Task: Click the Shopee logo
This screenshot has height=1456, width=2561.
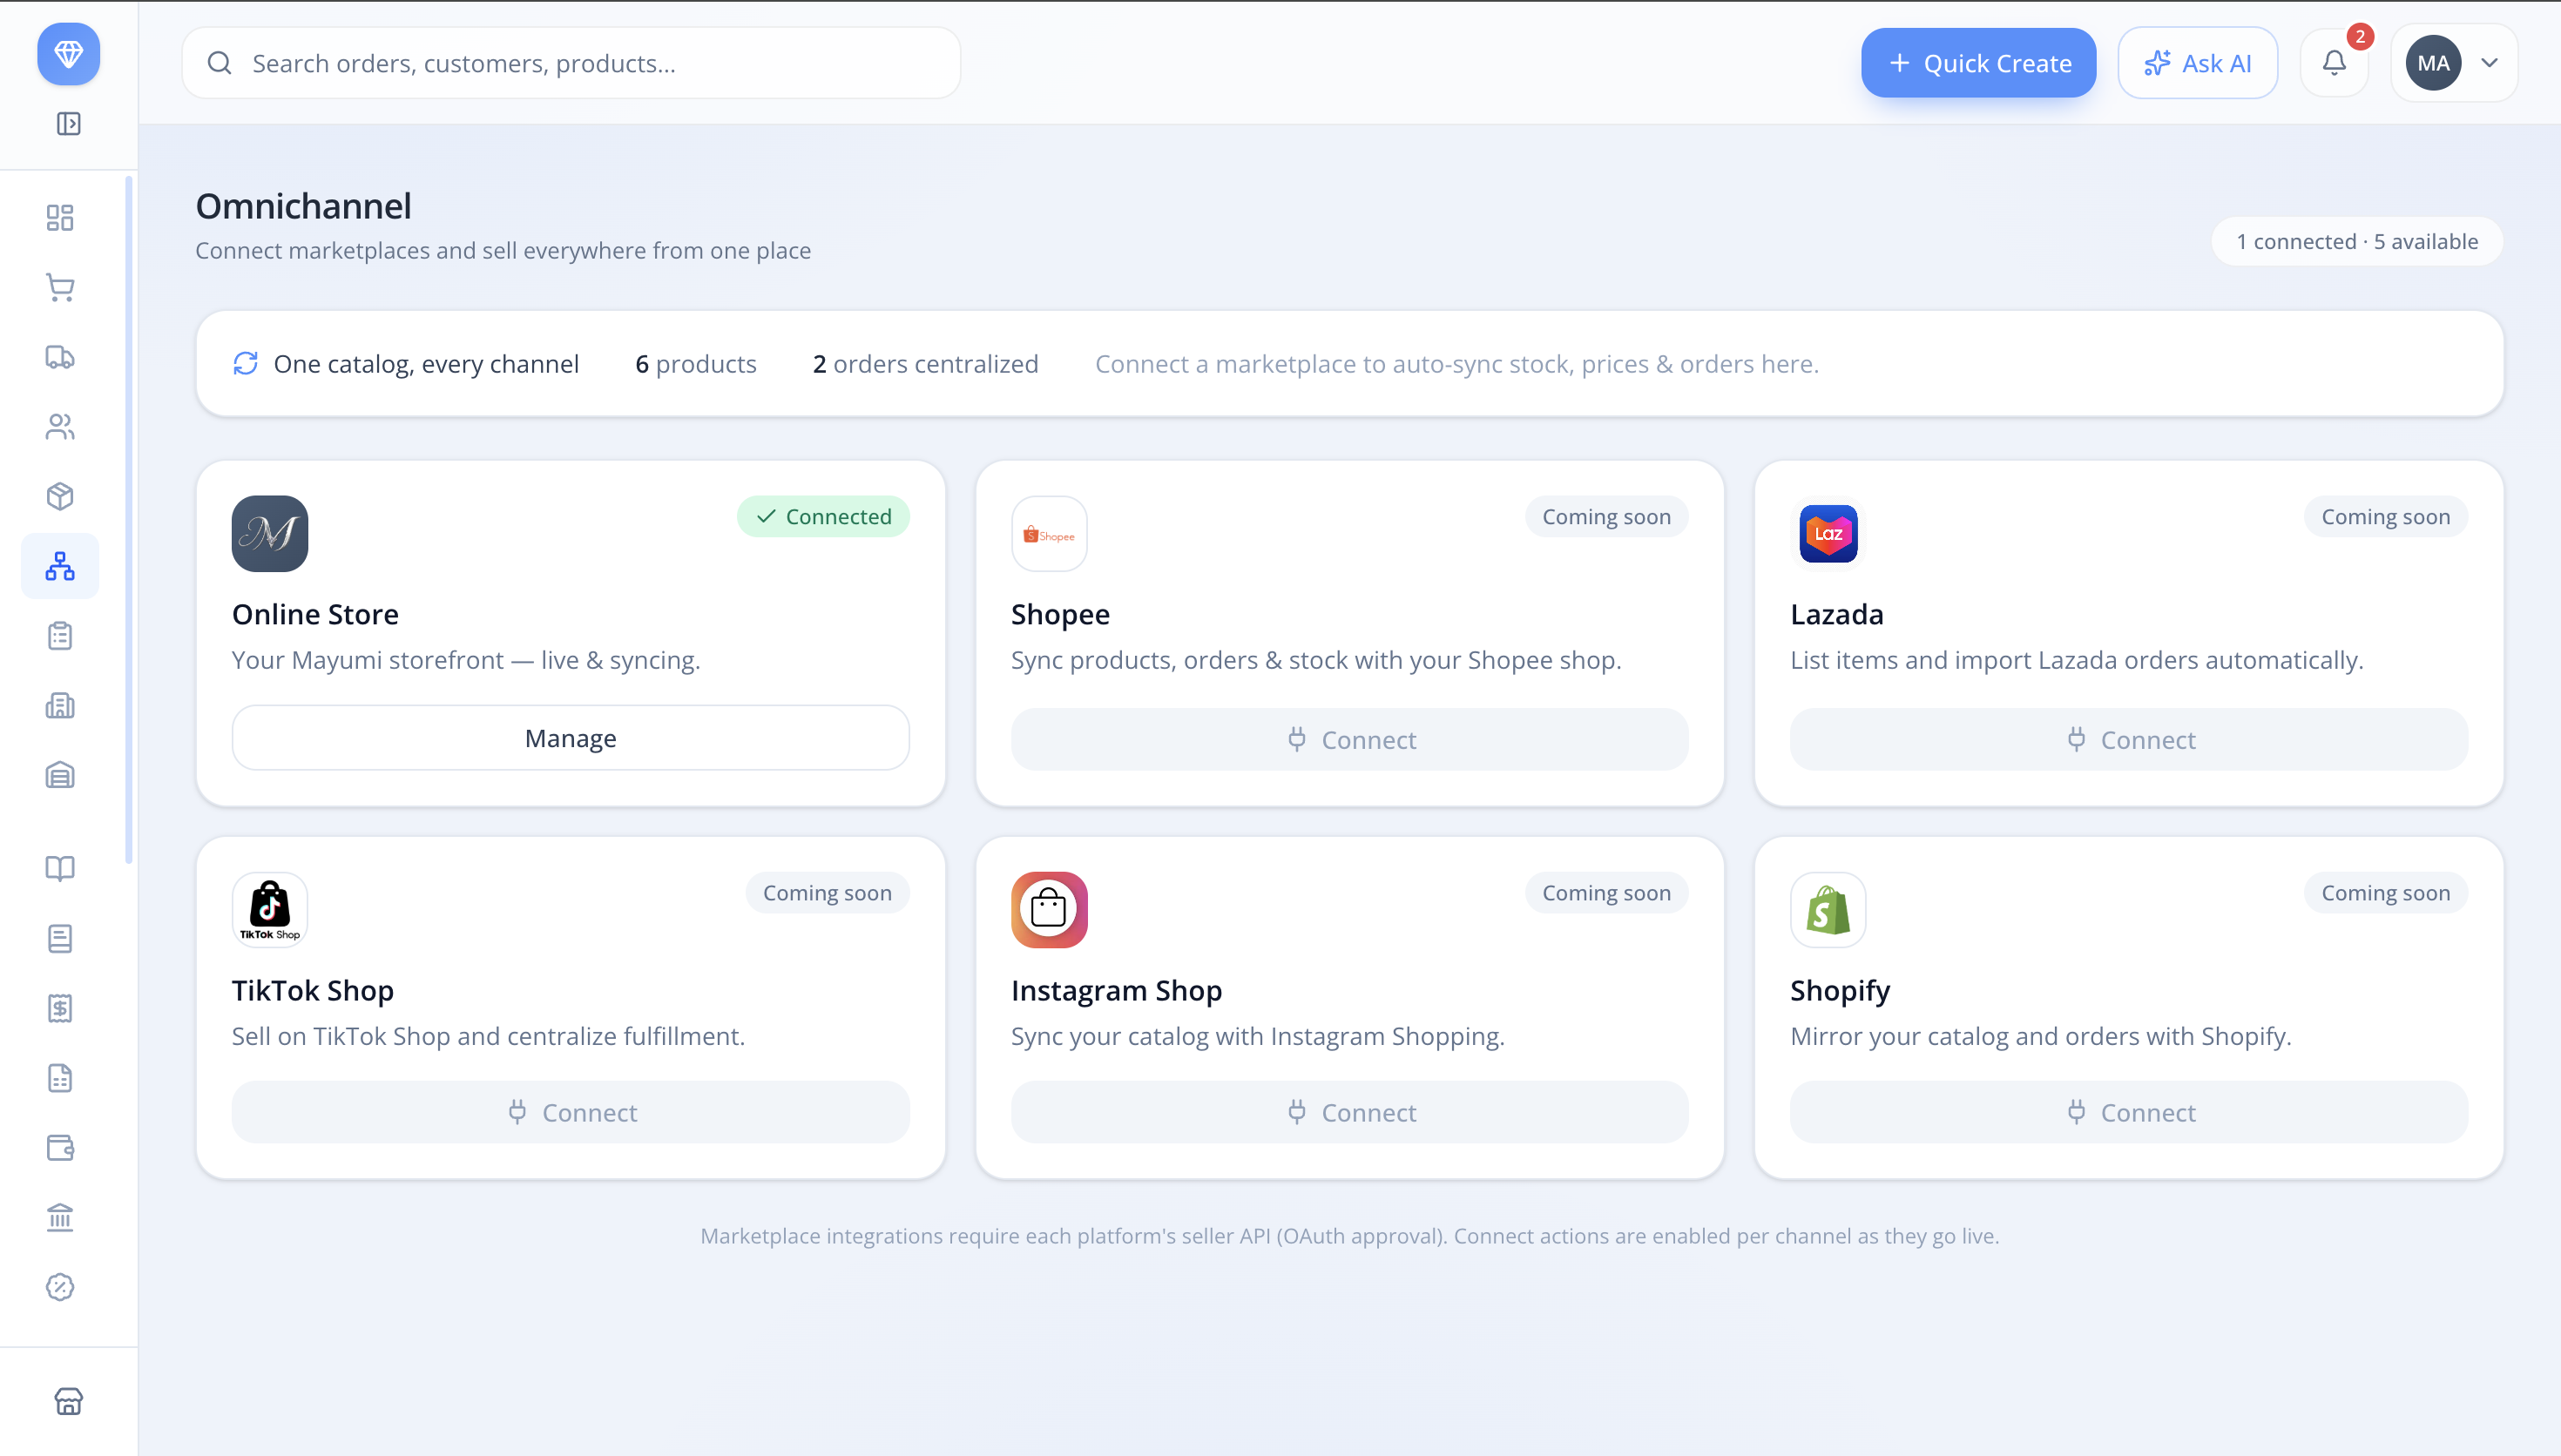Action: [1049, 533]
